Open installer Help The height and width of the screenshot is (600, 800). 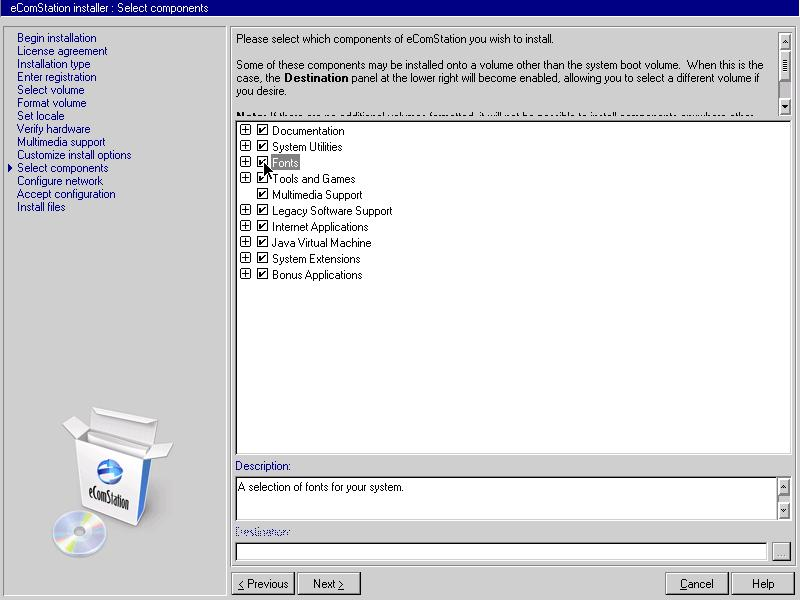(763, 584)
